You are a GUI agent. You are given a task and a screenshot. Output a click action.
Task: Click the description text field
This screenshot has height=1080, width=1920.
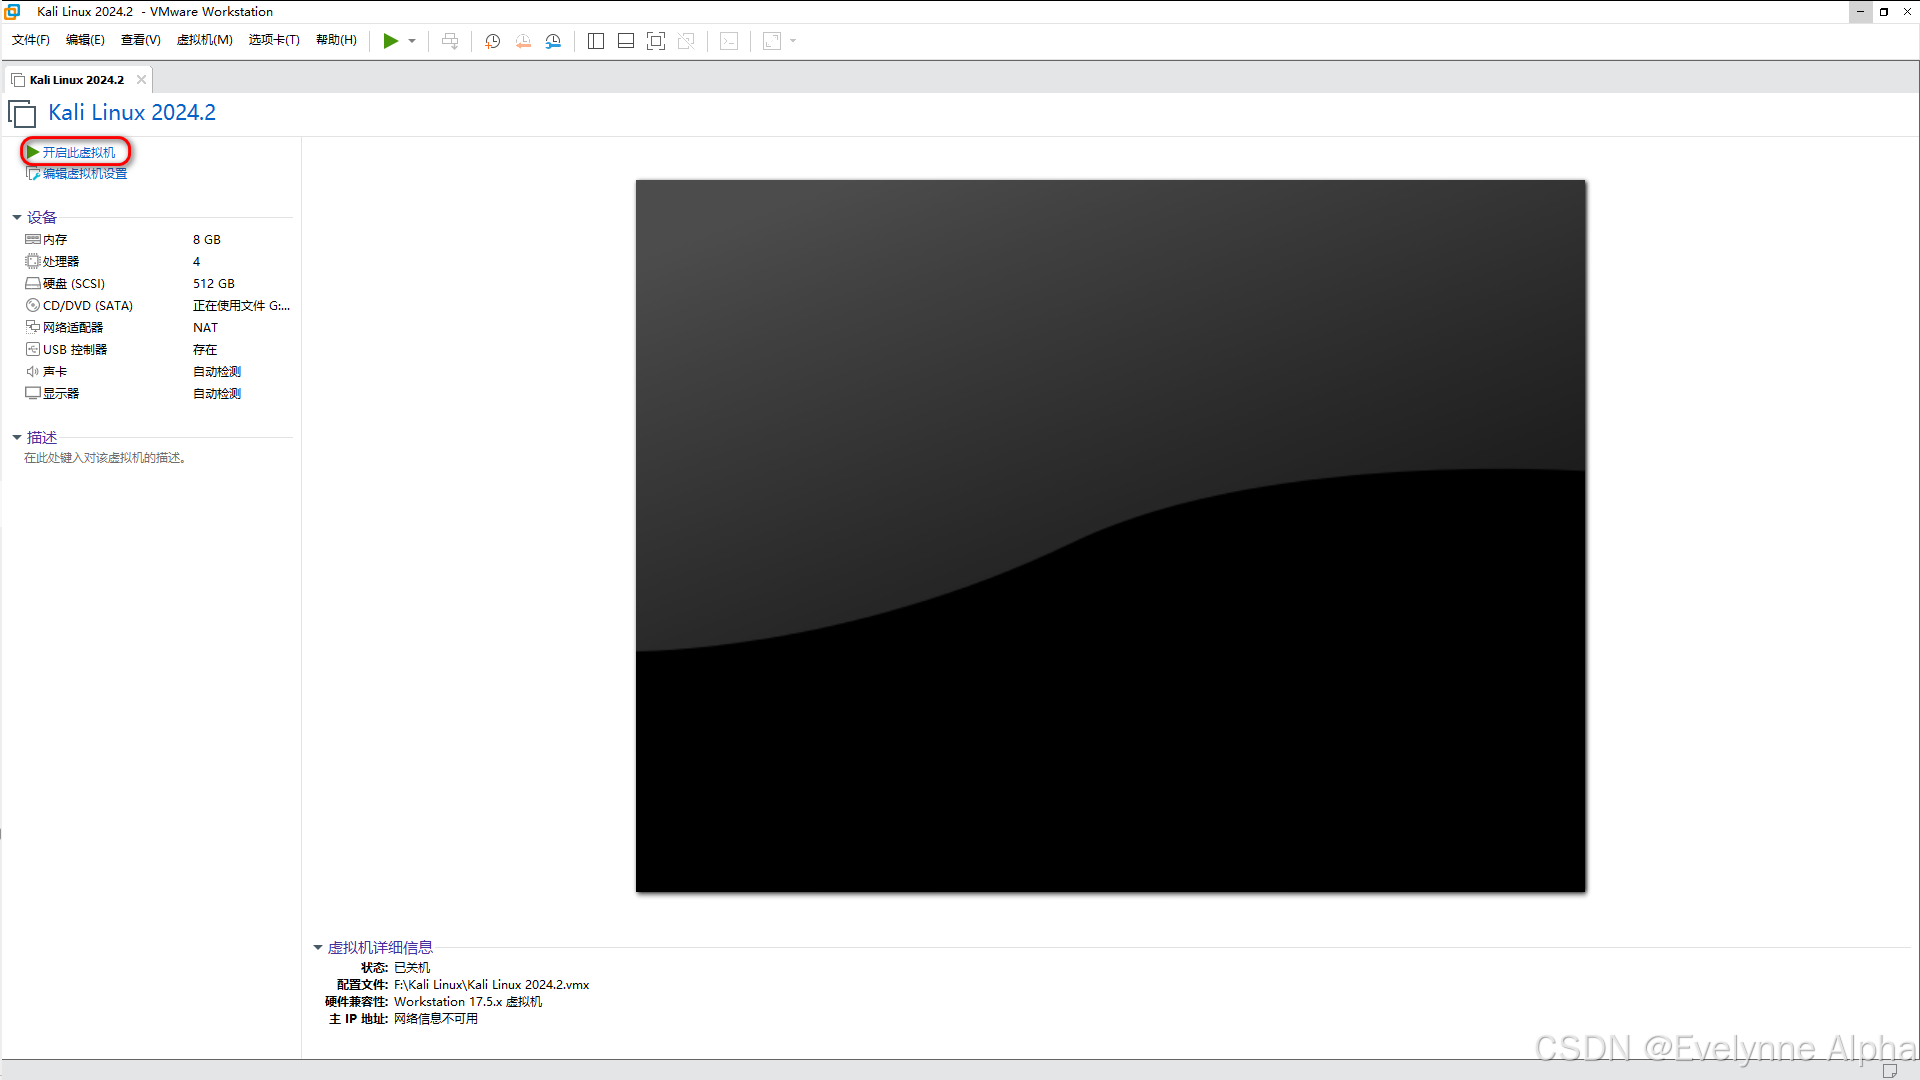105,458
